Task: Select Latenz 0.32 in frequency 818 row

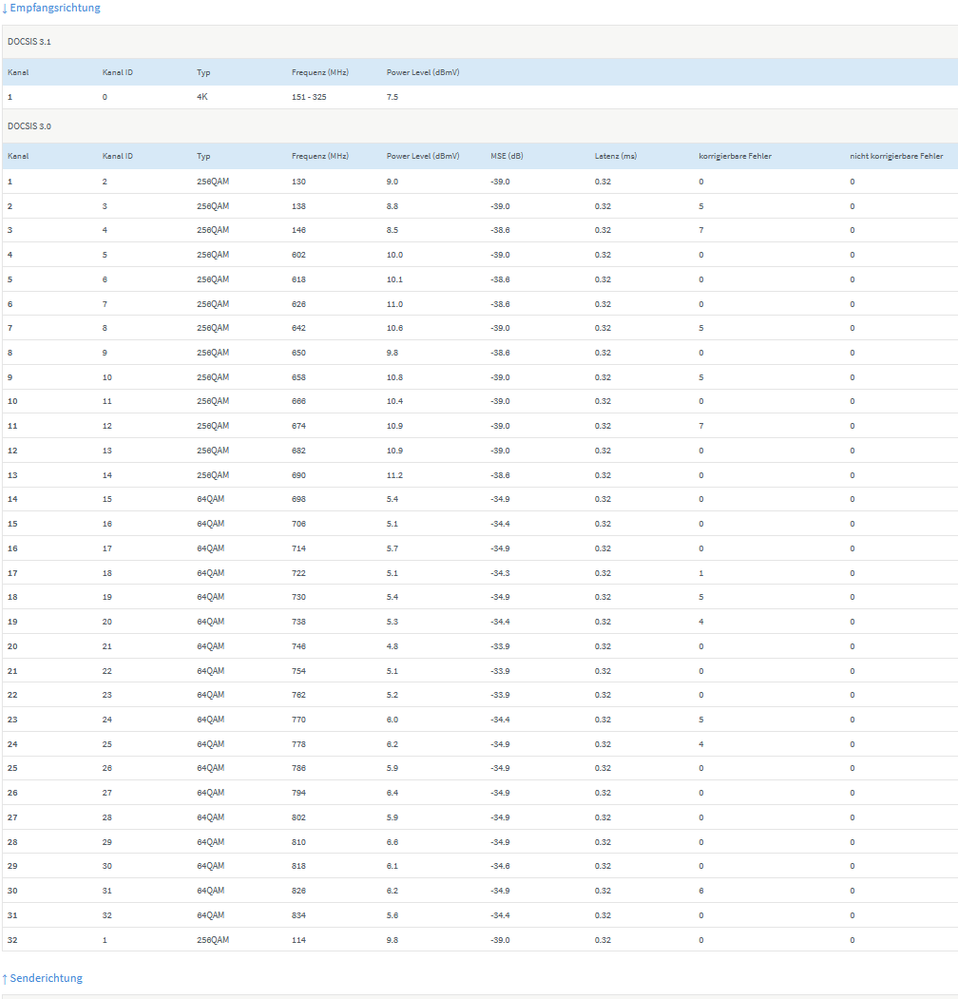Action: coord(603,866)
